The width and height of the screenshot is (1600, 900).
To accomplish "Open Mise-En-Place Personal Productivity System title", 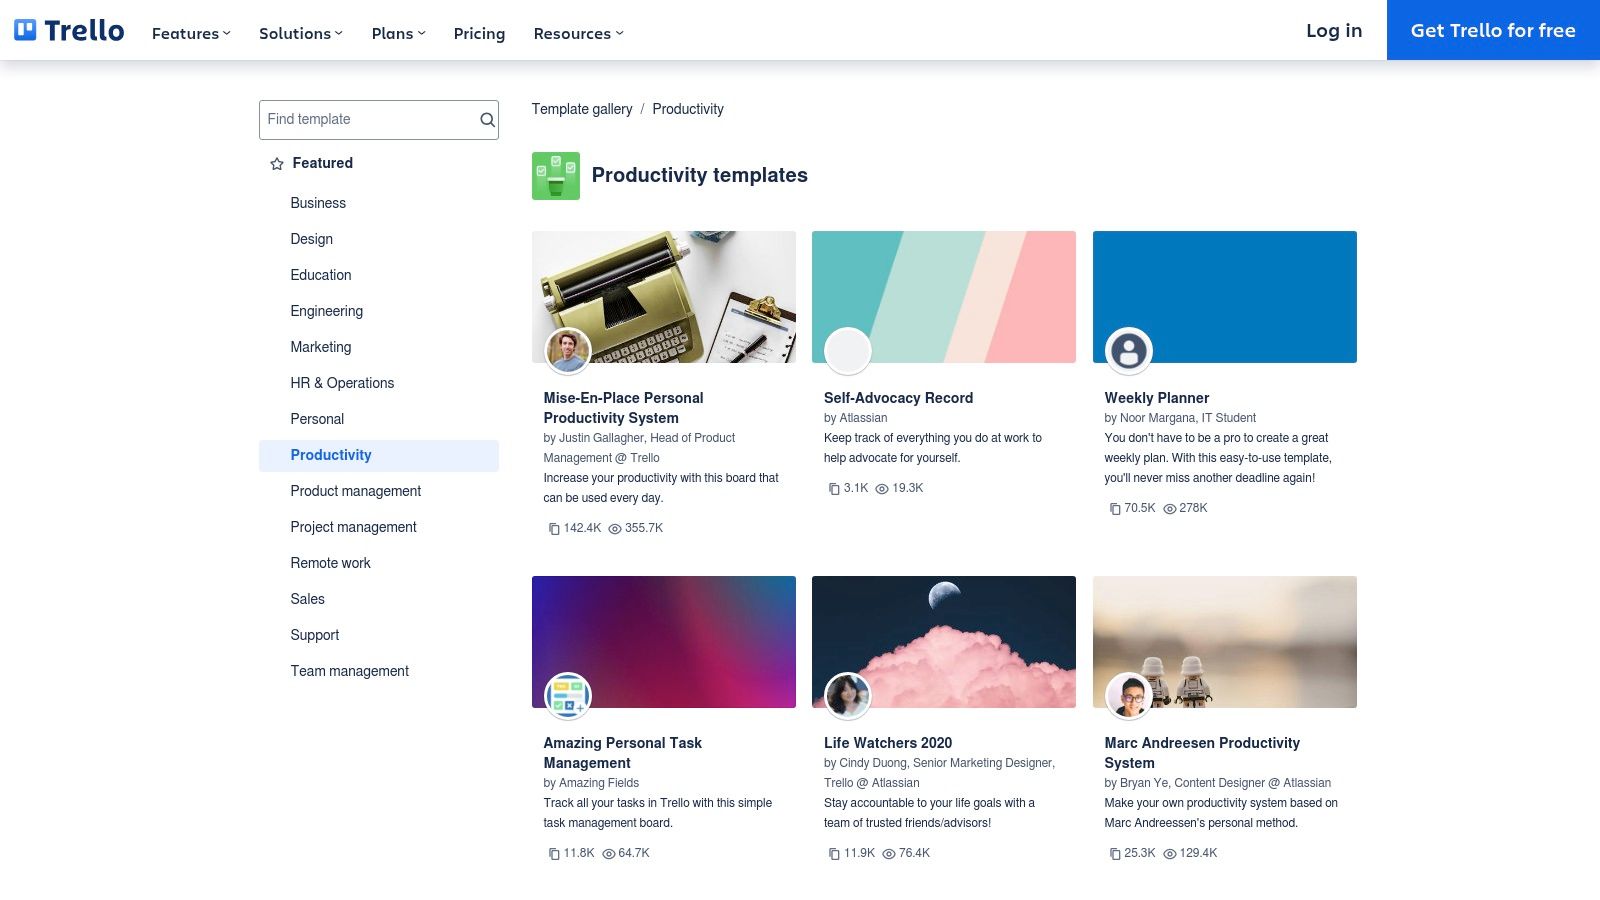I will click(623, 408).
